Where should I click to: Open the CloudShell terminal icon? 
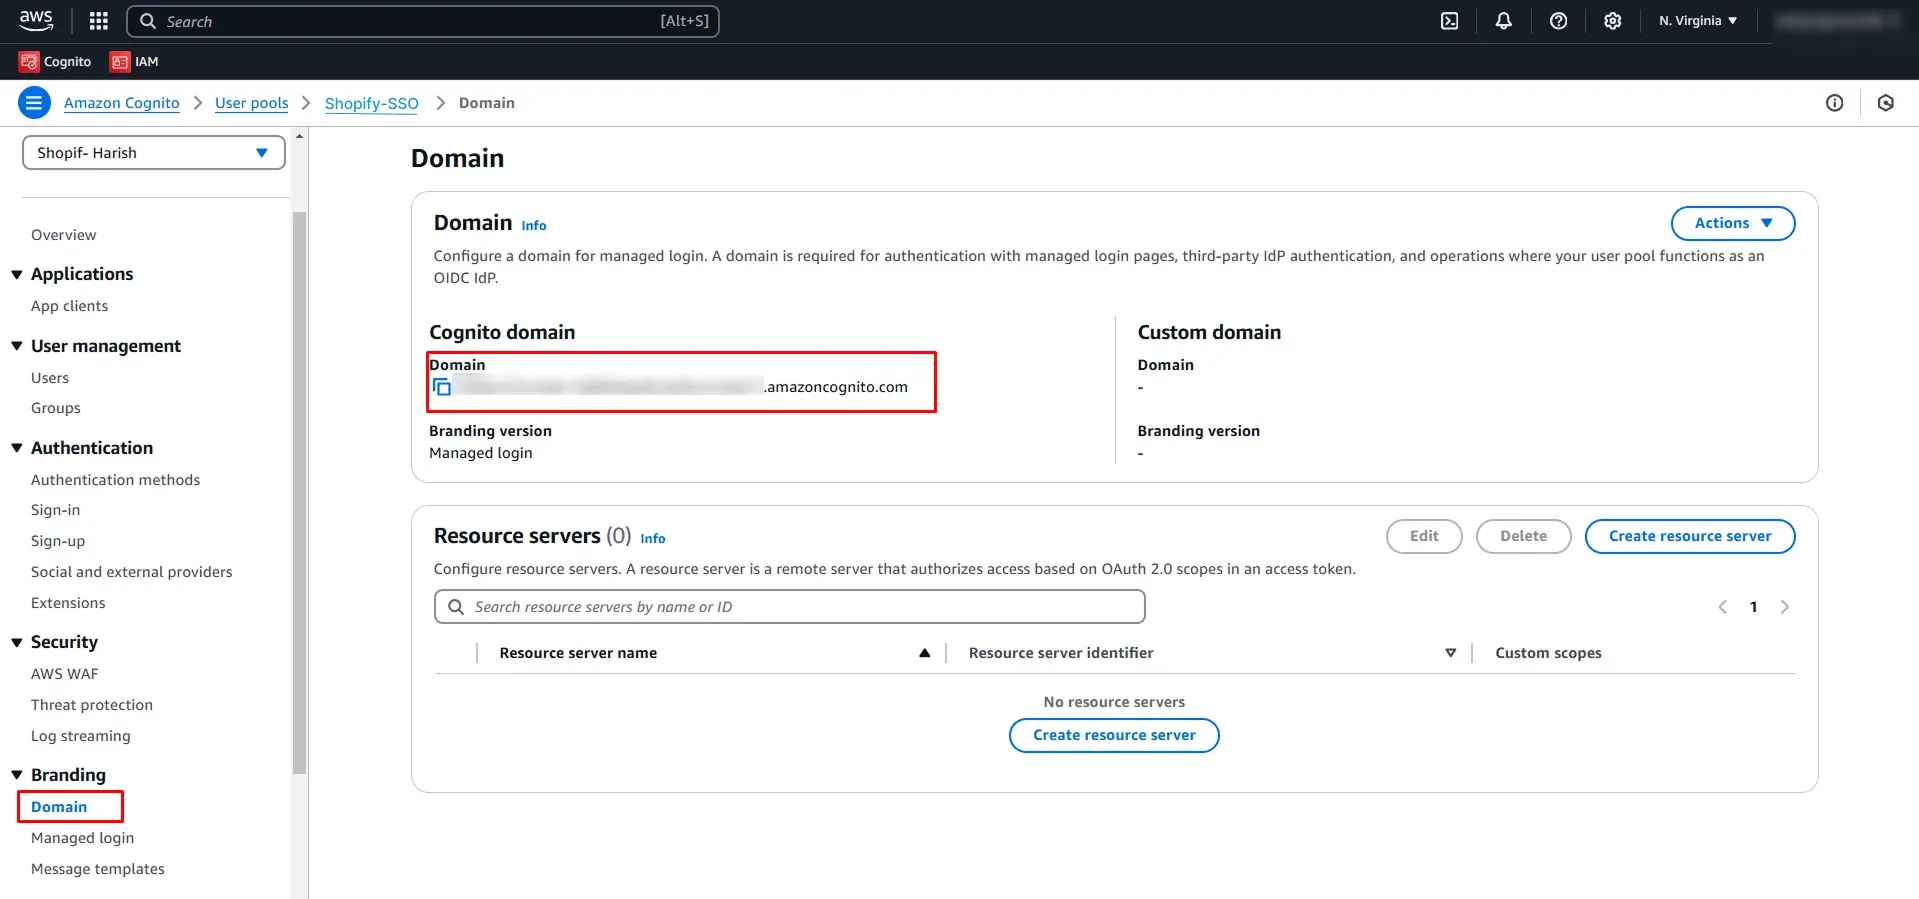click(x=1449, y=21)
